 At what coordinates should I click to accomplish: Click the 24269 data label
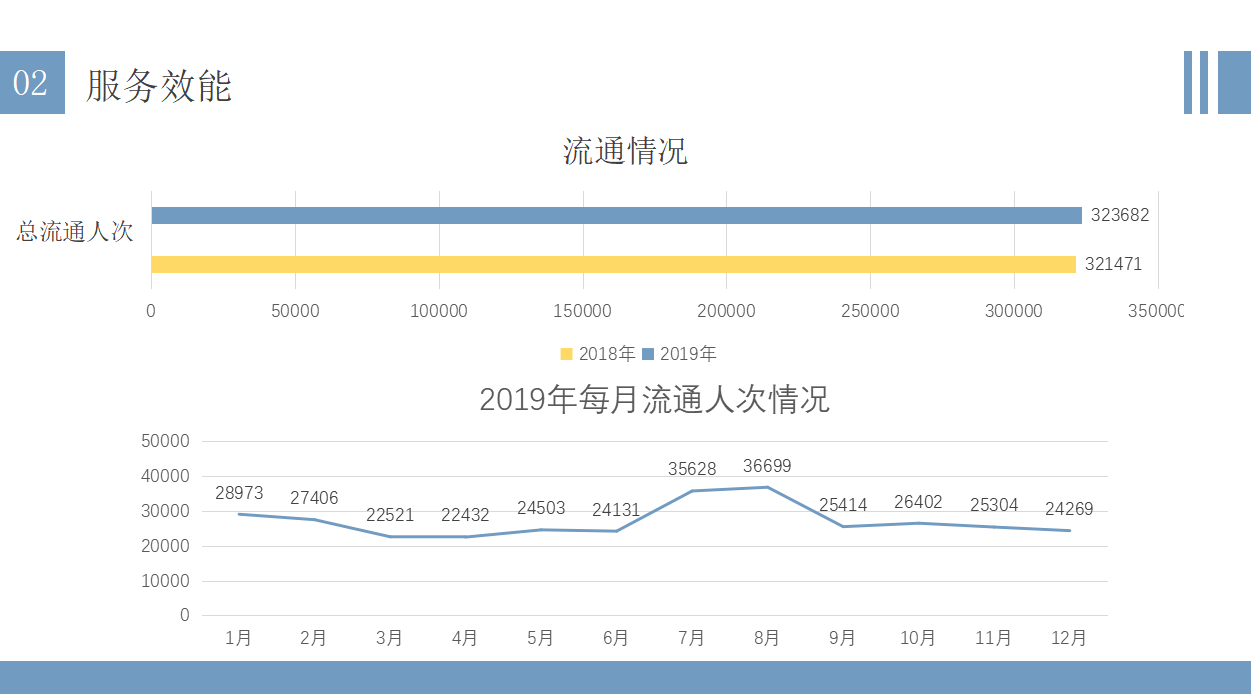click(x=1069, y=509)
